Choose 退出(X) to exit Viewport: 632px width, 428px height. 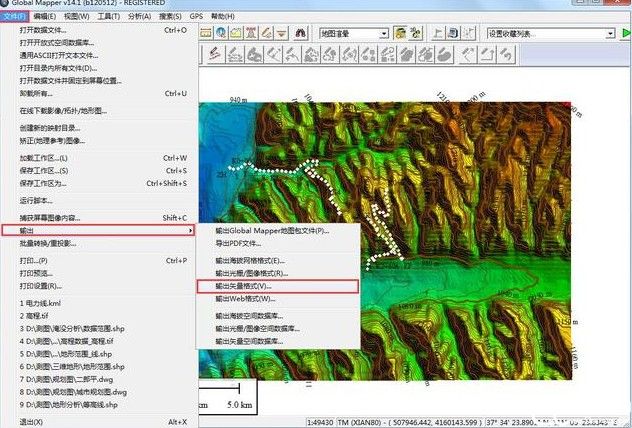pyautogui.click(x=99, y=422)
